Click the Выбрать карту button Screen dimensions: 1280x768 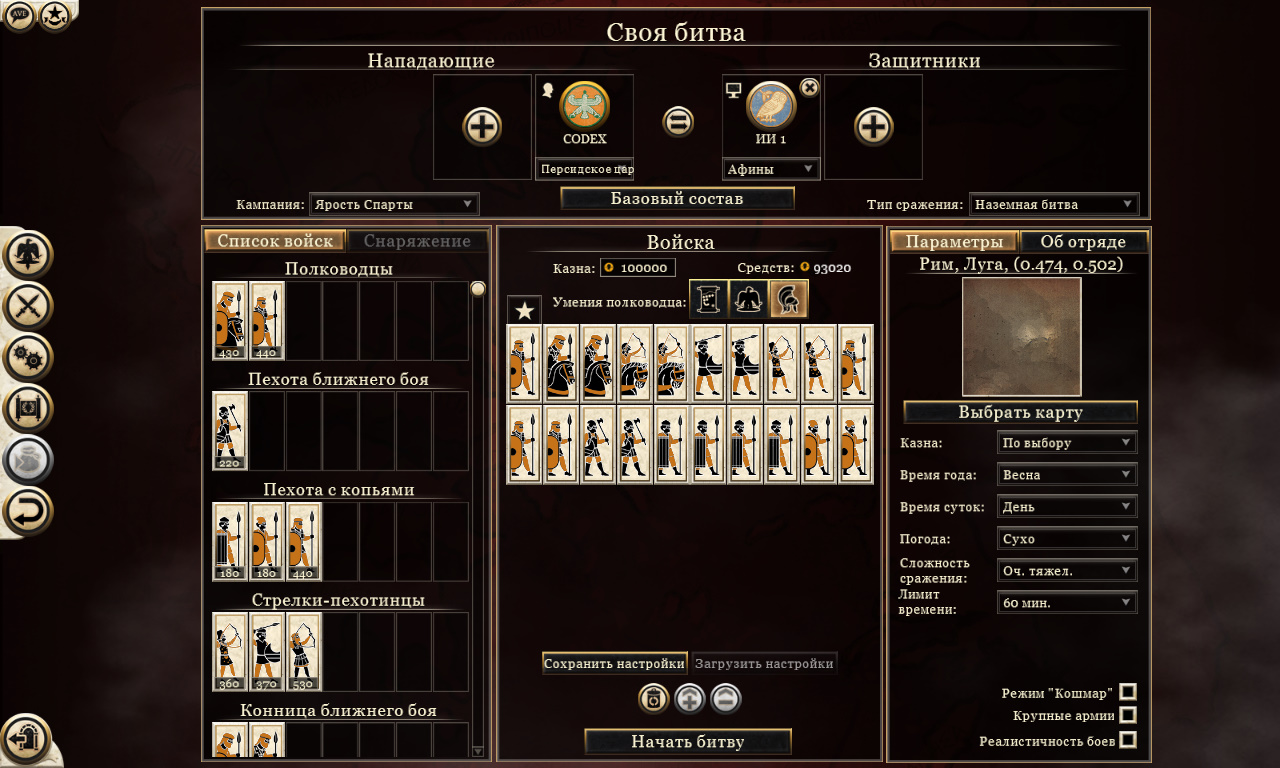1020,412
